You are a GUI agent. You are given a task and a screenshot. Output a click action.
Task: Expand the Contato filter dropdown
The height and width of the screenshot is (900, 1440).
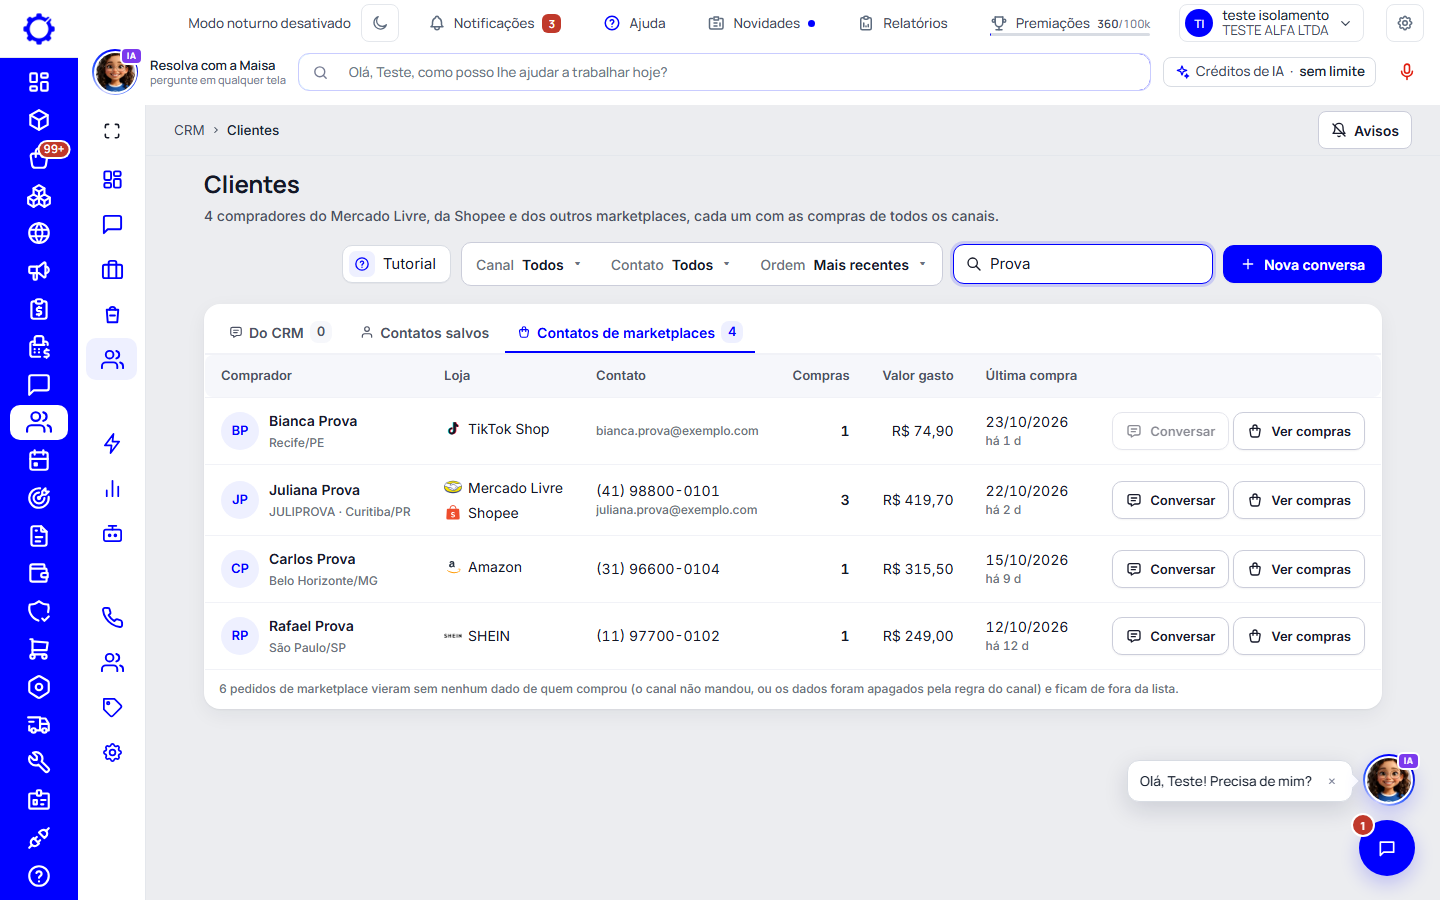[670, 265]
